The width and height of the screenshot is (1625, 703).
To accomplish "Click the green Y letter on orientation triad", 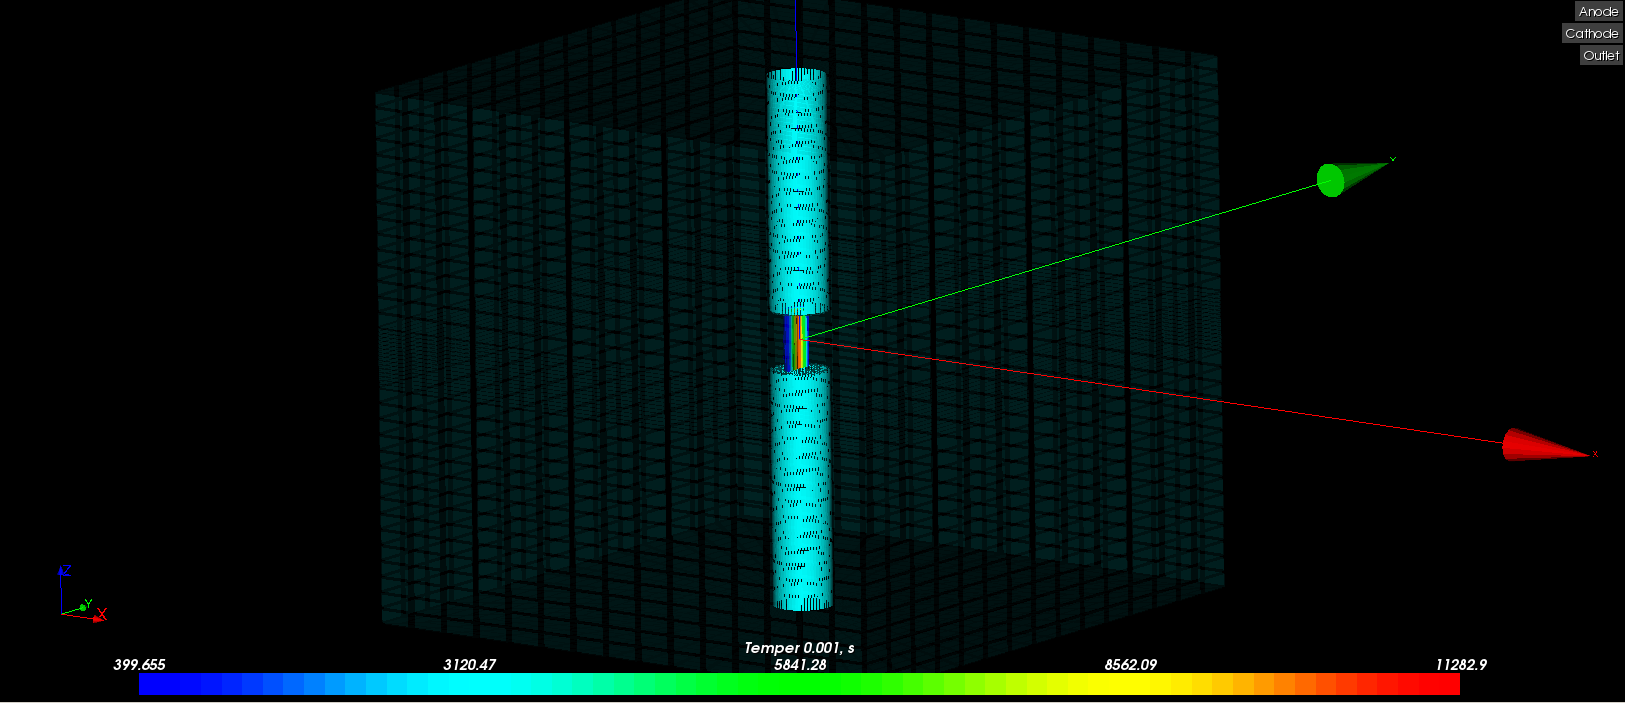I will point(88,604).
